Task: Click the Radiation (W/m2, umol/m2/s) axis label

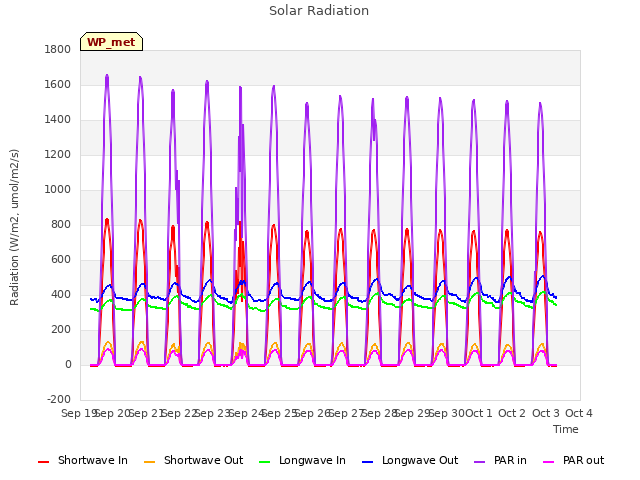Action: [x=14, y=227]
